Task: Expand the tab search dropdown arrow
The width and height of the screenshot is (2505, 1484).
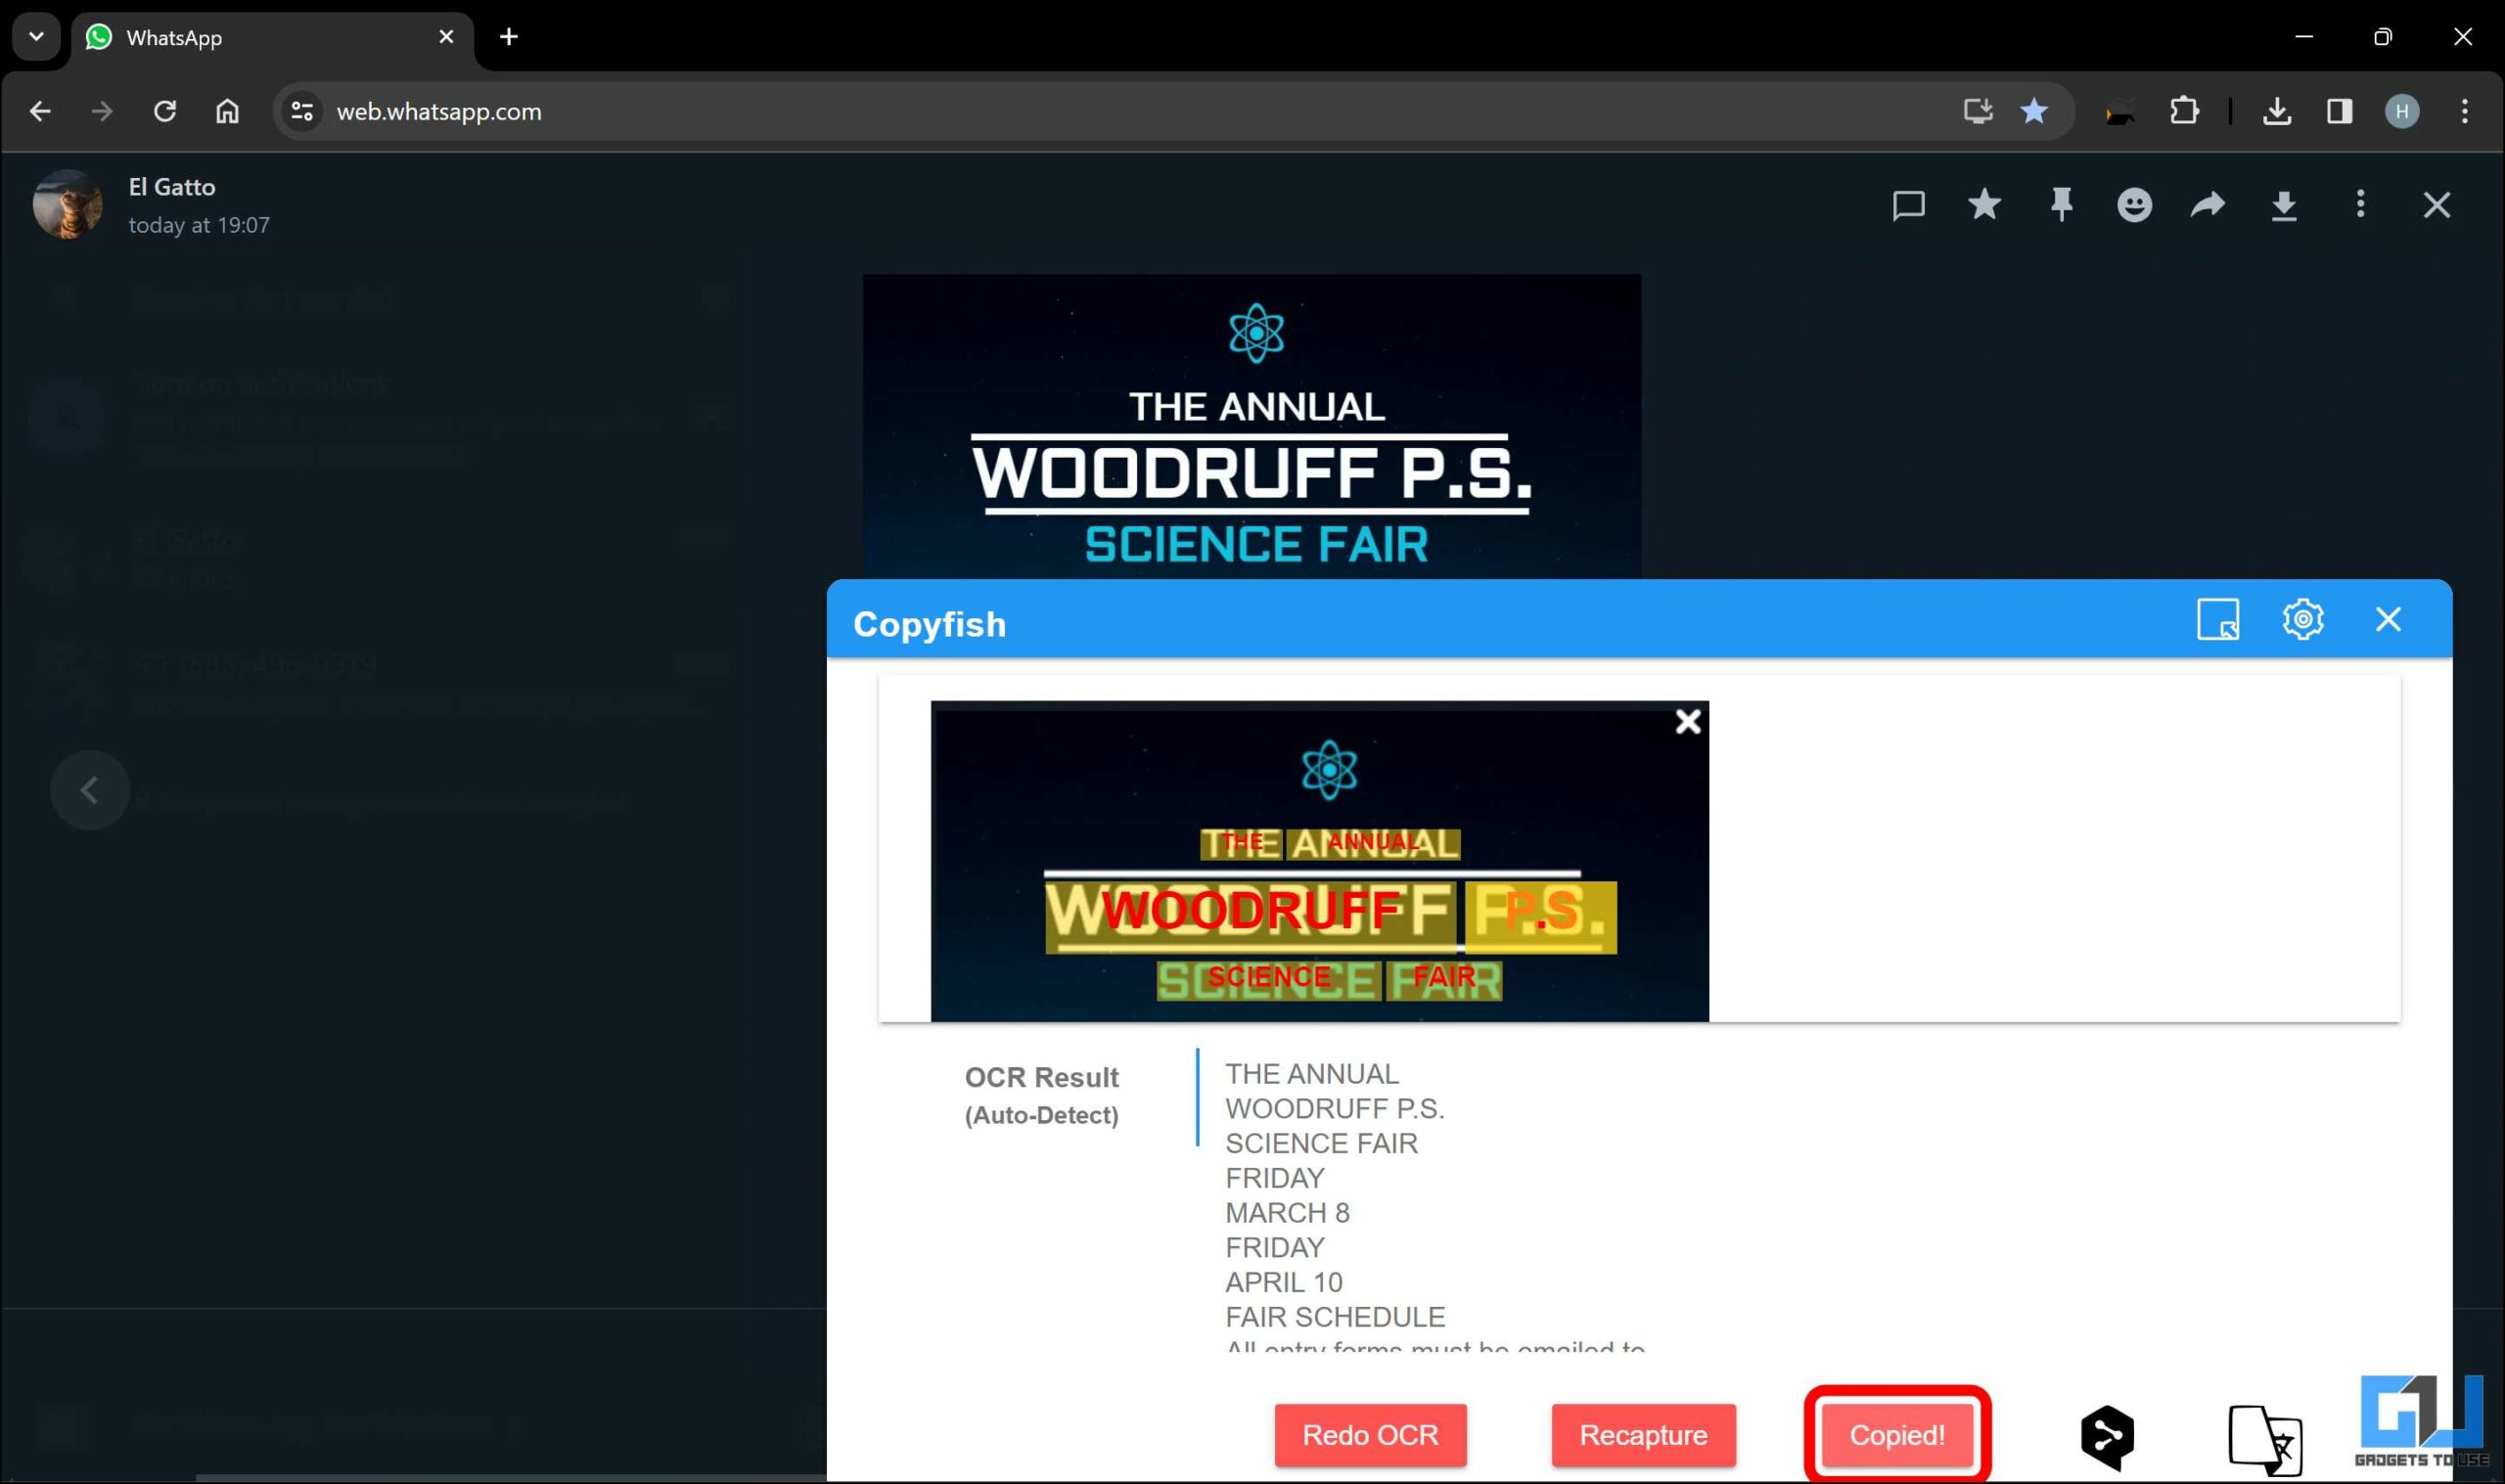Action: pyautogui.click(x=36, y=37)
